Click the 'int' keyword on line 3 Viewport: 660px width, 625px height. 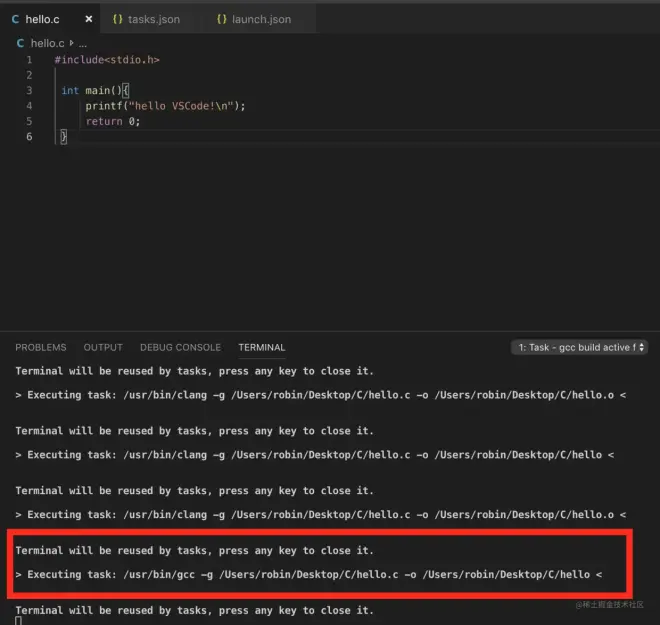coord(70,90)
